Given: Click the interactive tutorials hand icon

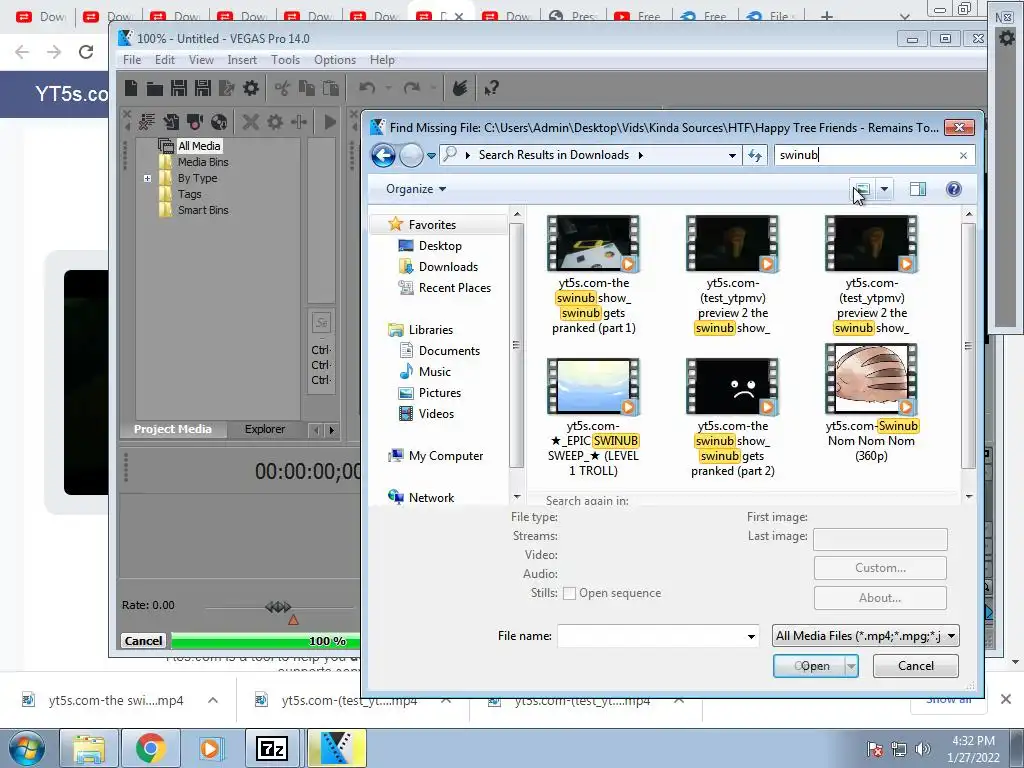Looking at the screenshot, I should coord(460,88).
